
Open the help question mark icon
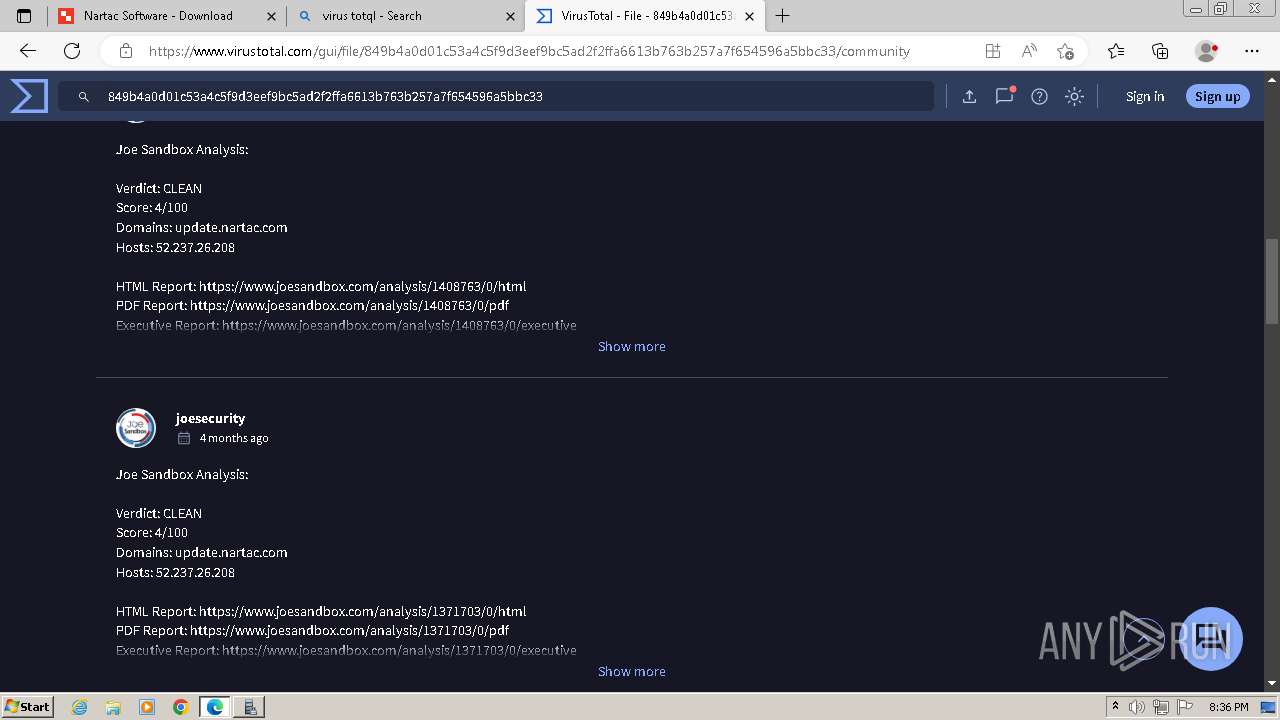(x=1039, y=96)
